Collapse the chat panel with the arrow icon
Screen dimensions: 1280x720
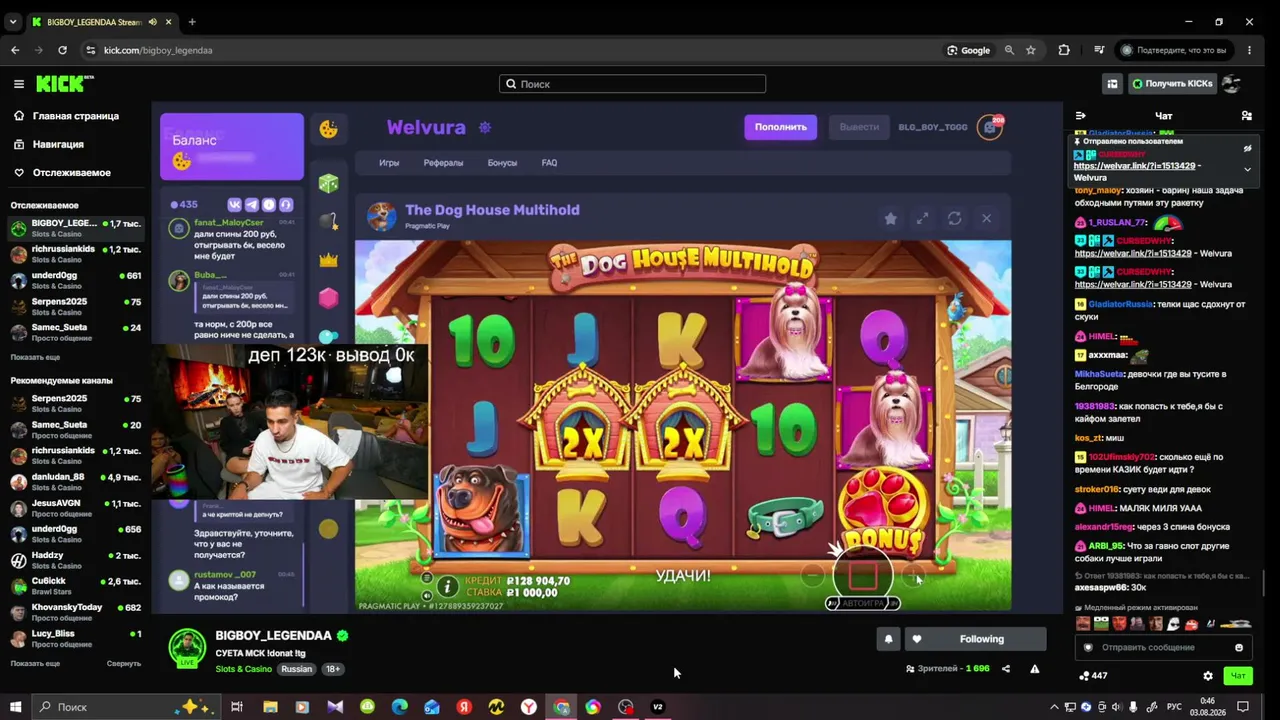[x=1080, y=116]
